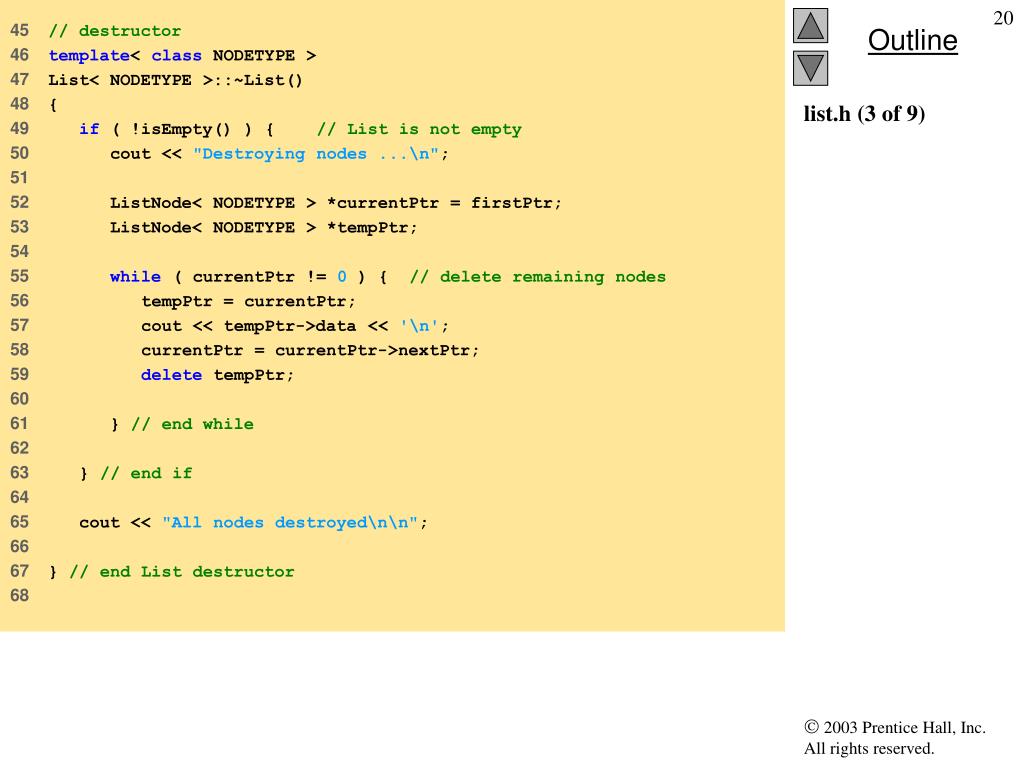1024x768 pixels.
Task: Click the '© 2003 Prentice Hall, Inc.' copyright text
Action: point(895,728)
